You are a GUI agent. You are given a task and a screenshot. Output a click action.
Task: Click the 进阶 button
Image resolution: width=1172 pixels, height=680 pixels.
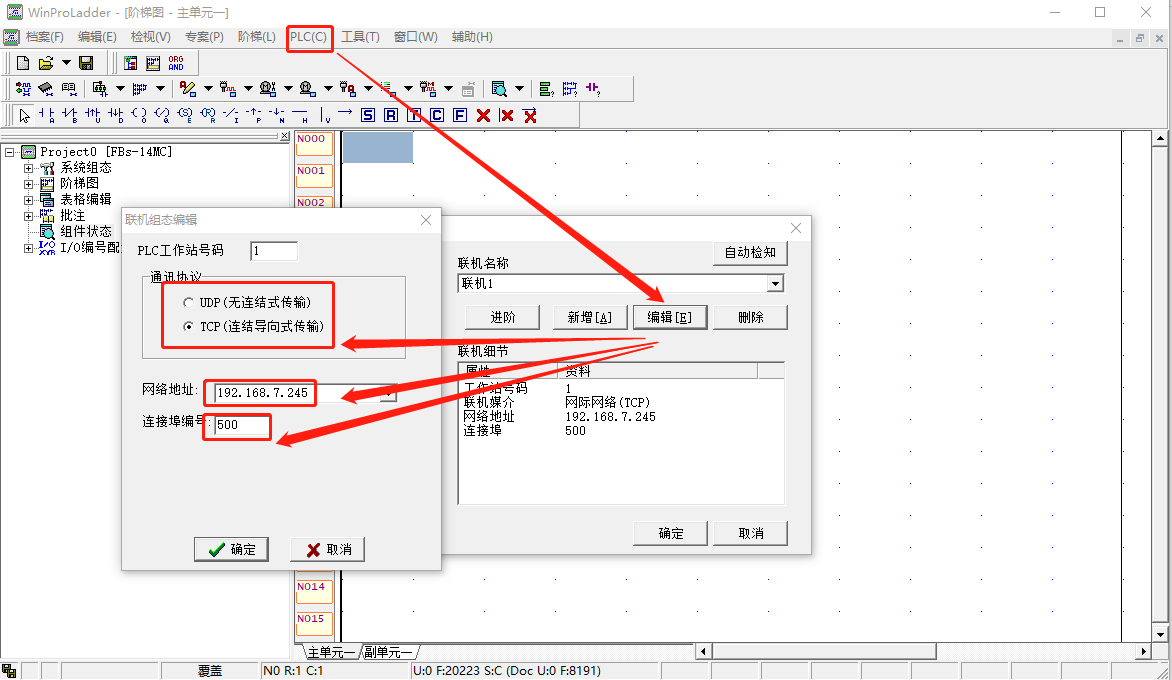[502, 318]
